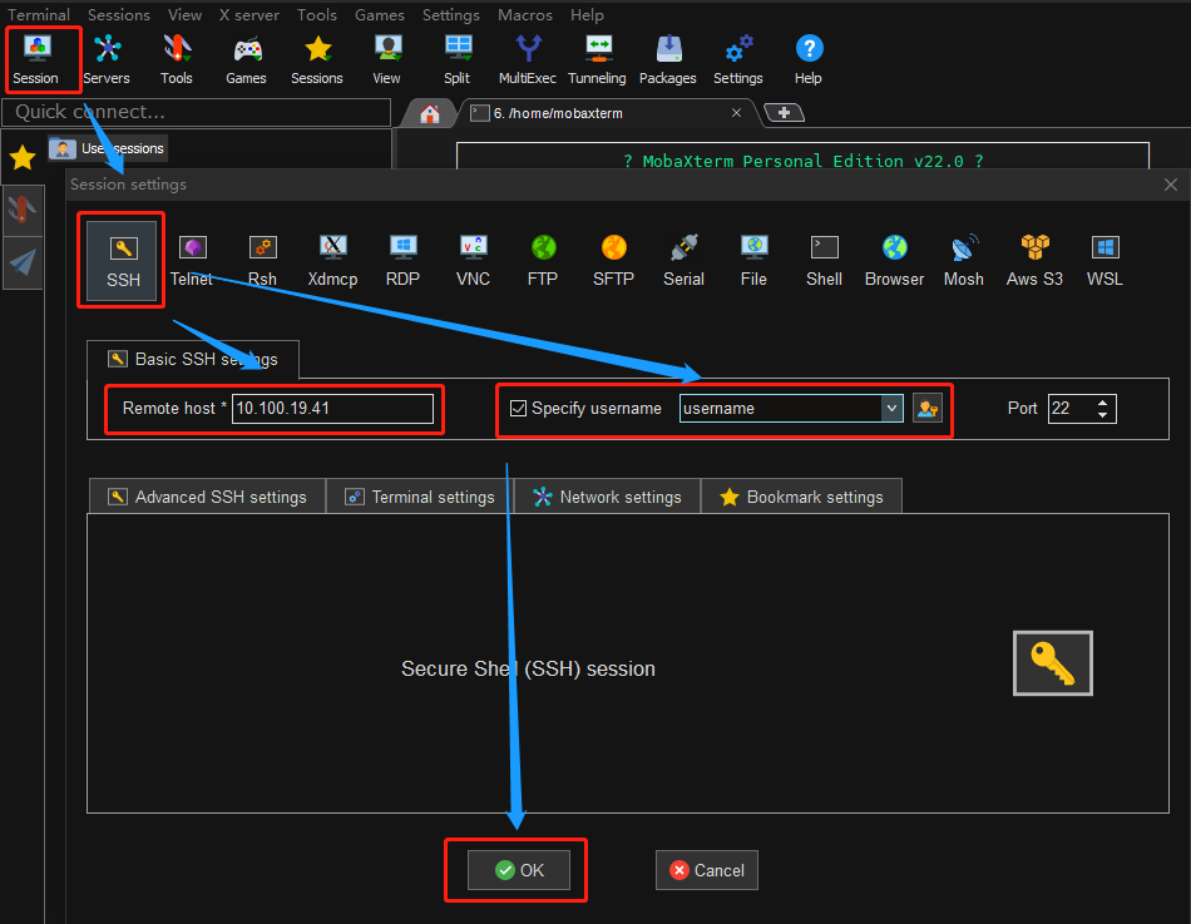The image size is (1191, 924).
Task: Toggle the Specify username checkbox
Action: [x=518, y=408]
